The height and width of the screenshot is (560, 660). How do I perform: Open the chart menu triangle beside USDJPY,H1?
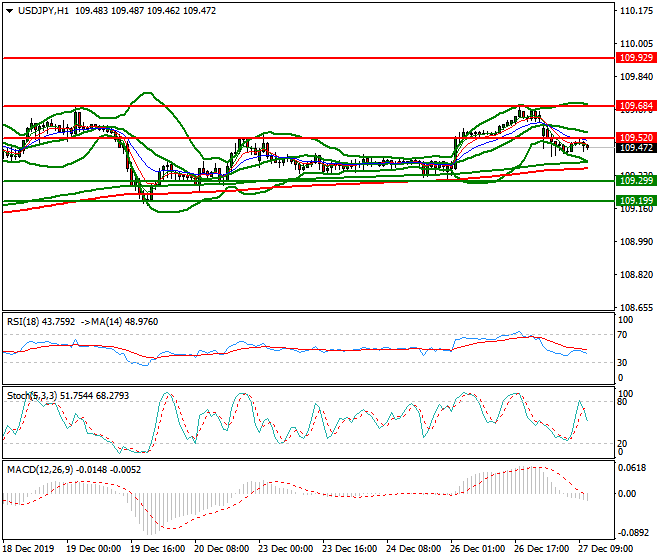[x=10, y=11]
